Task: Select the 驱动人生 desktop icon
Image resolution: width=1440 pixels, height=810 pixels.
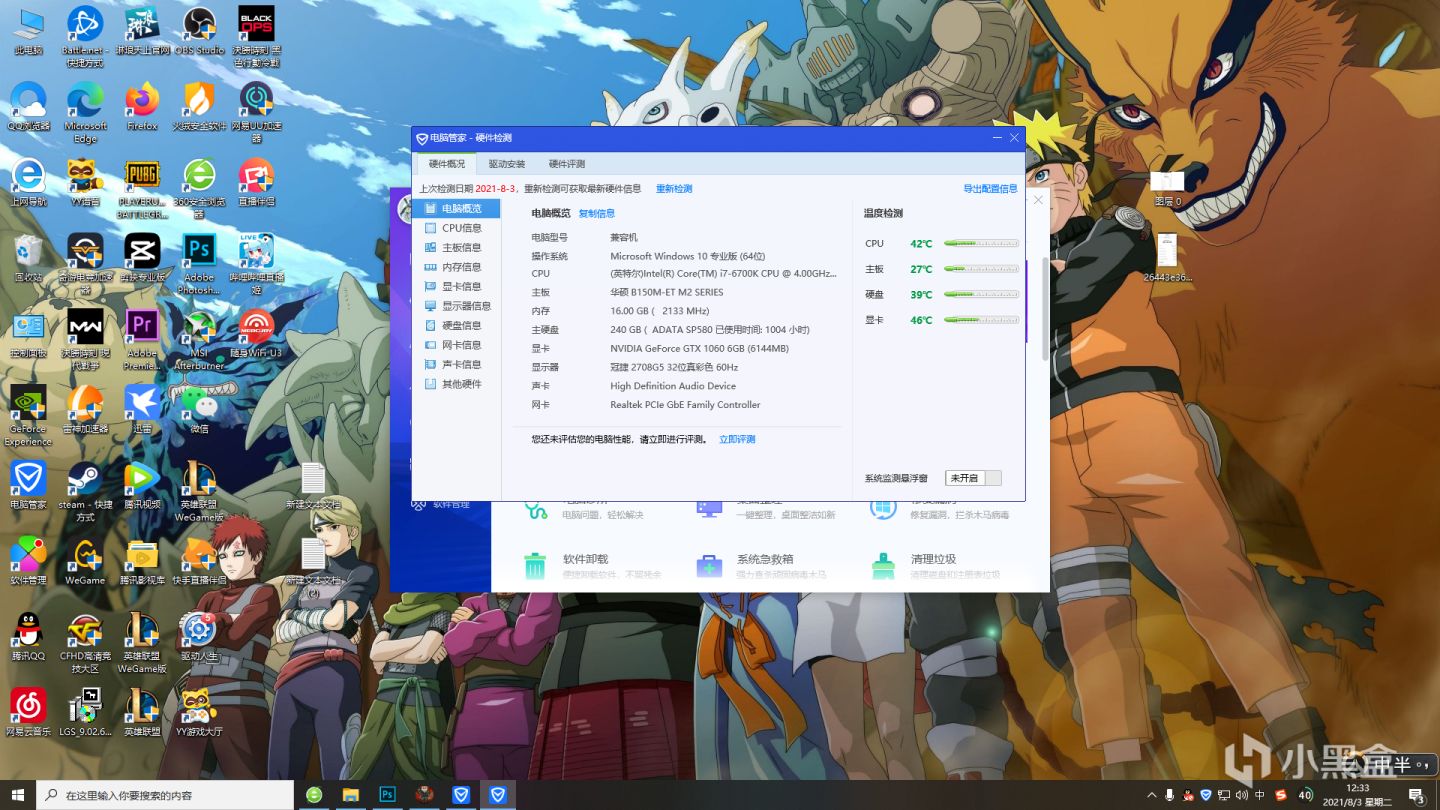Action: [199, 637]
